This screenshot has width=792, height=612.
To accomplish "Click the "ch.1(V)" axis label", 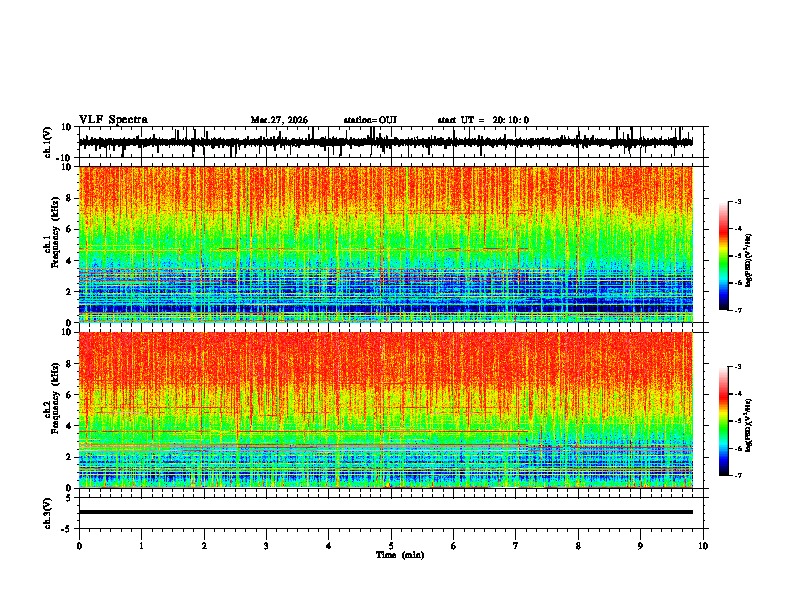I will 48,142.
